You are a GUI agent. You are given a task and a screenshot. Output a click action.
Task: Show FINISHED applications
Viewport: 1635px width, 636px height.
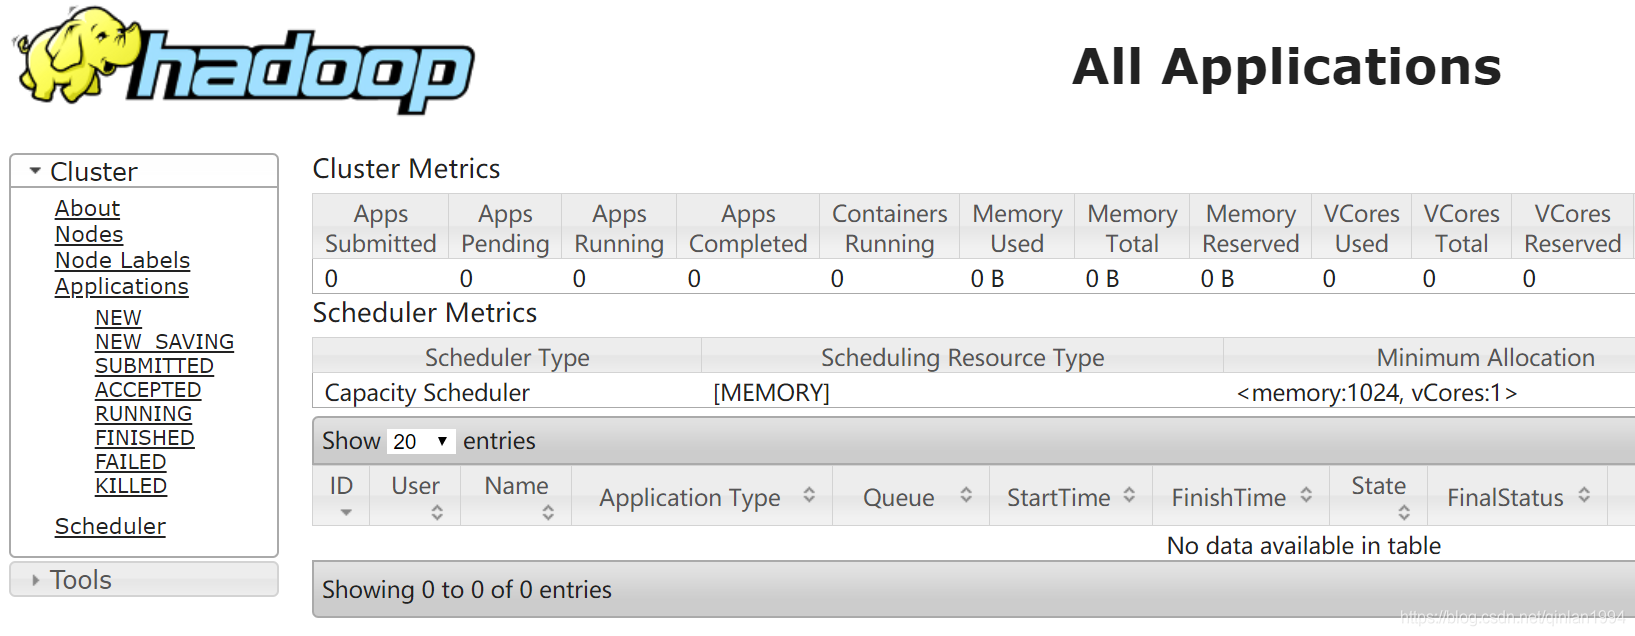tap(144, 438)
